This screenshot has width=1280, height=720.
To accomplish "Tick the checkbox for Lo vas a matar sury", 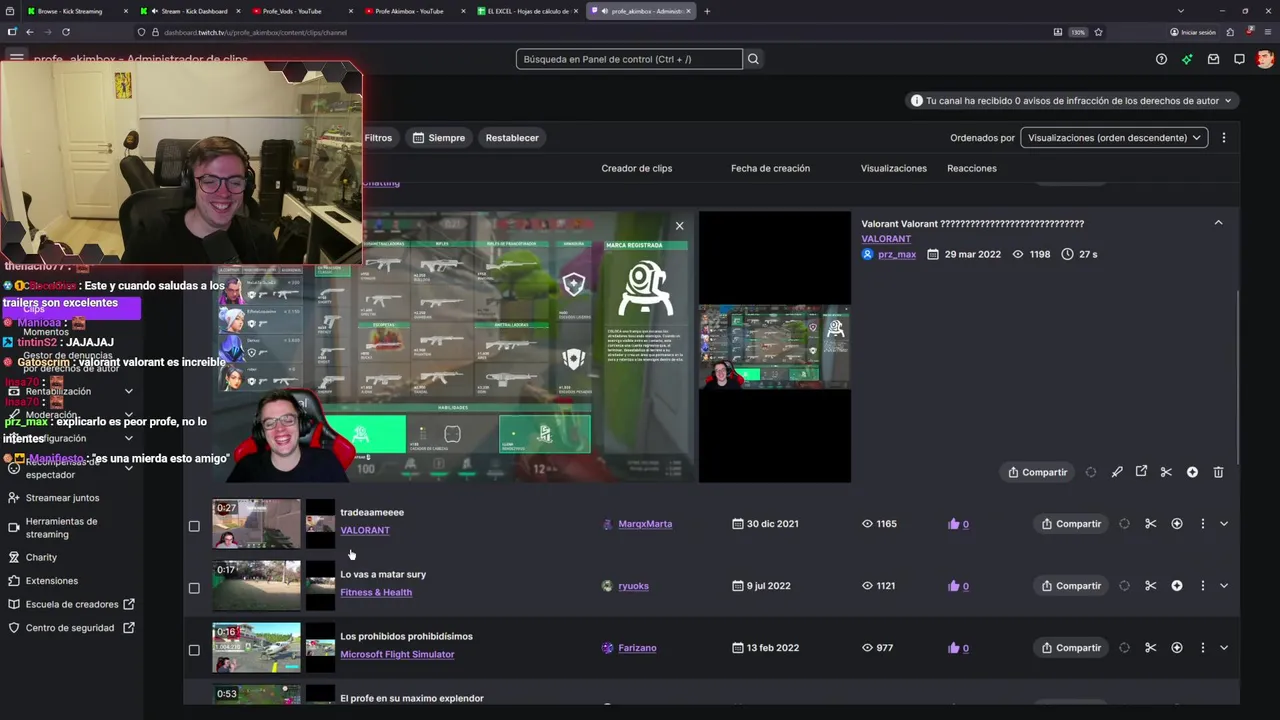I will tap(194, 588).
